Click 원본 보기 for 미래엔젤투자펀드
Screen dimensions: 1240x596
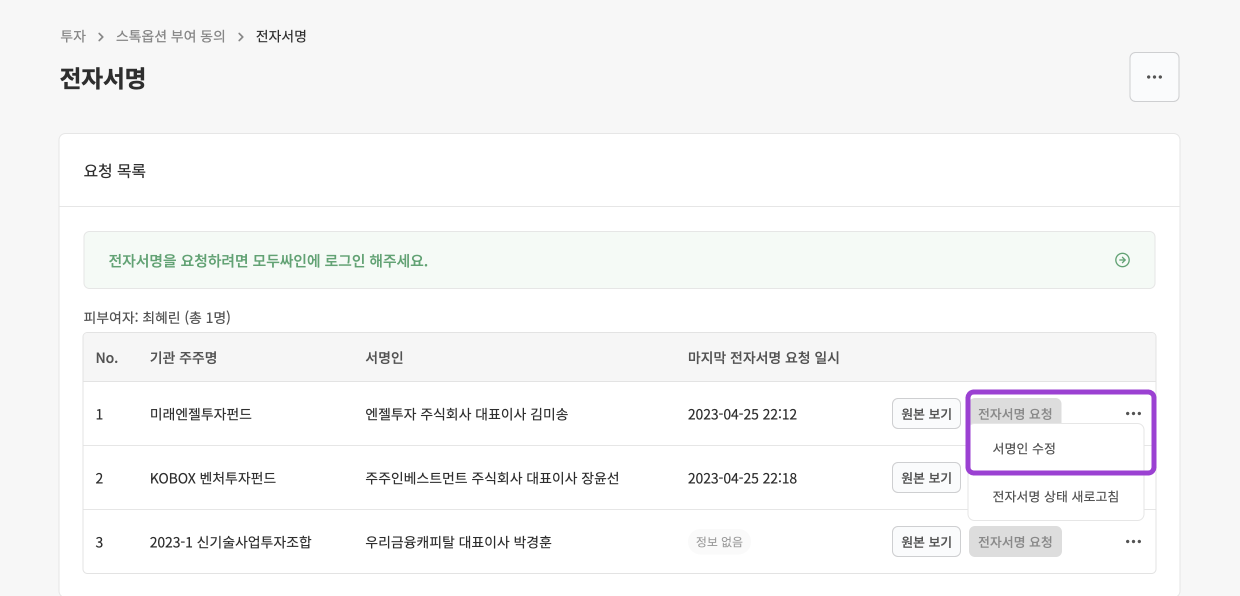pyautogui.click(x=926, y=413)
